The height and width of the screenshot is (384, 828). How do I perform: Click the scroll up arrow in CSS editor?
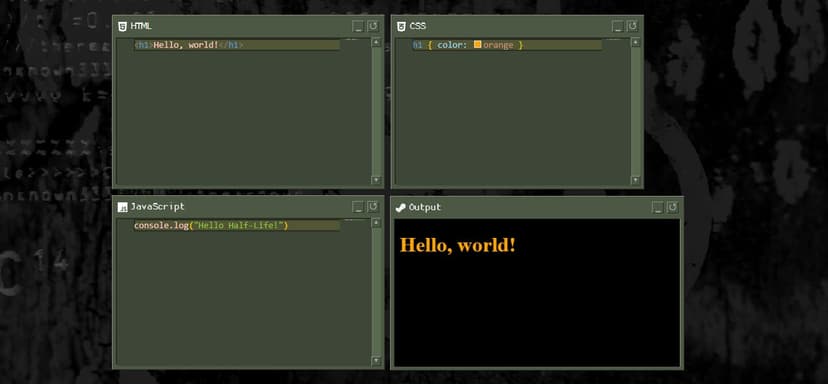pos(636,43)
